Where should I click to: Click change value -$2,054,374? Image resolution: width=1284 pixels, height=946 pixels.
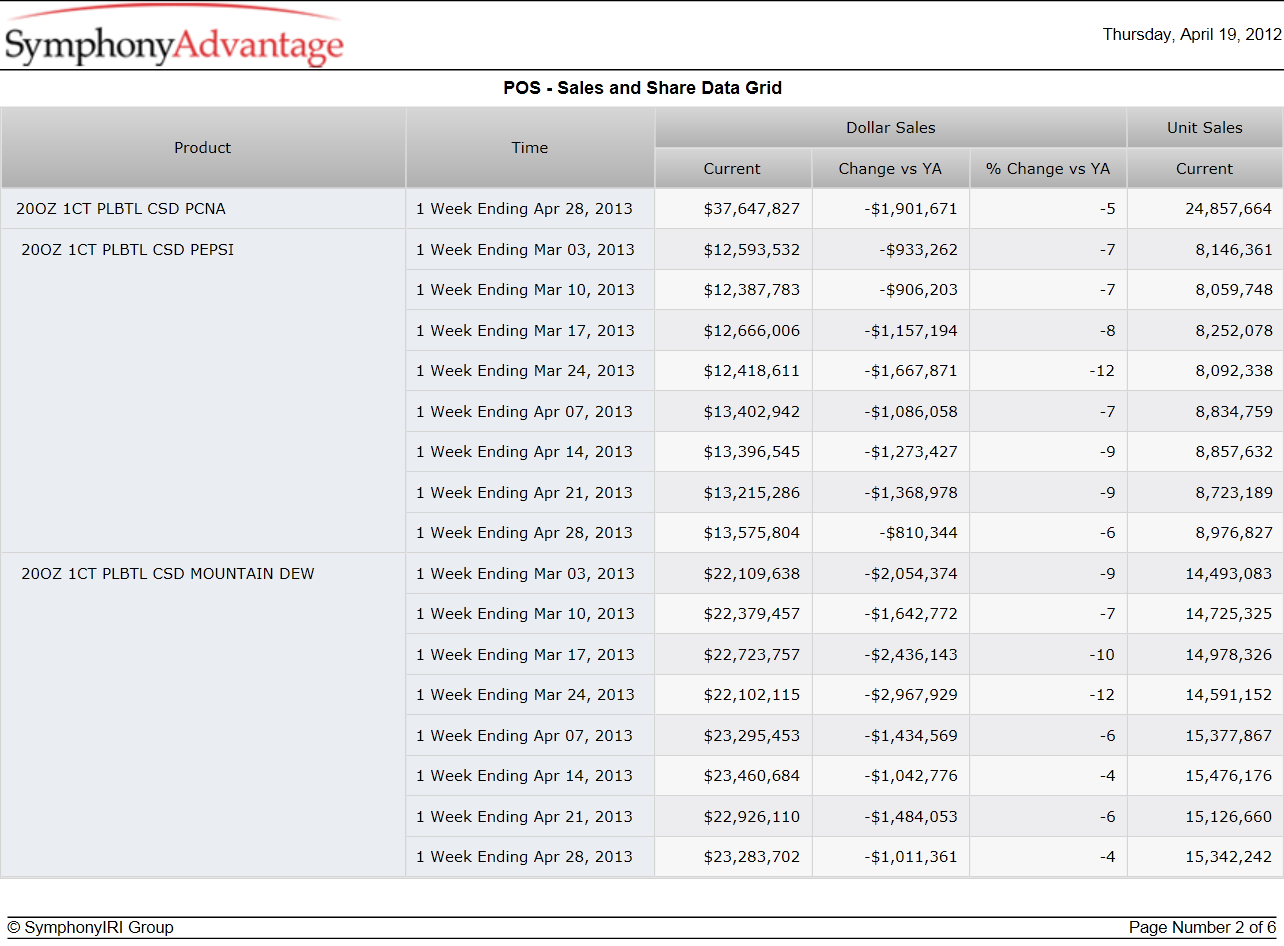tap(909, 574)
